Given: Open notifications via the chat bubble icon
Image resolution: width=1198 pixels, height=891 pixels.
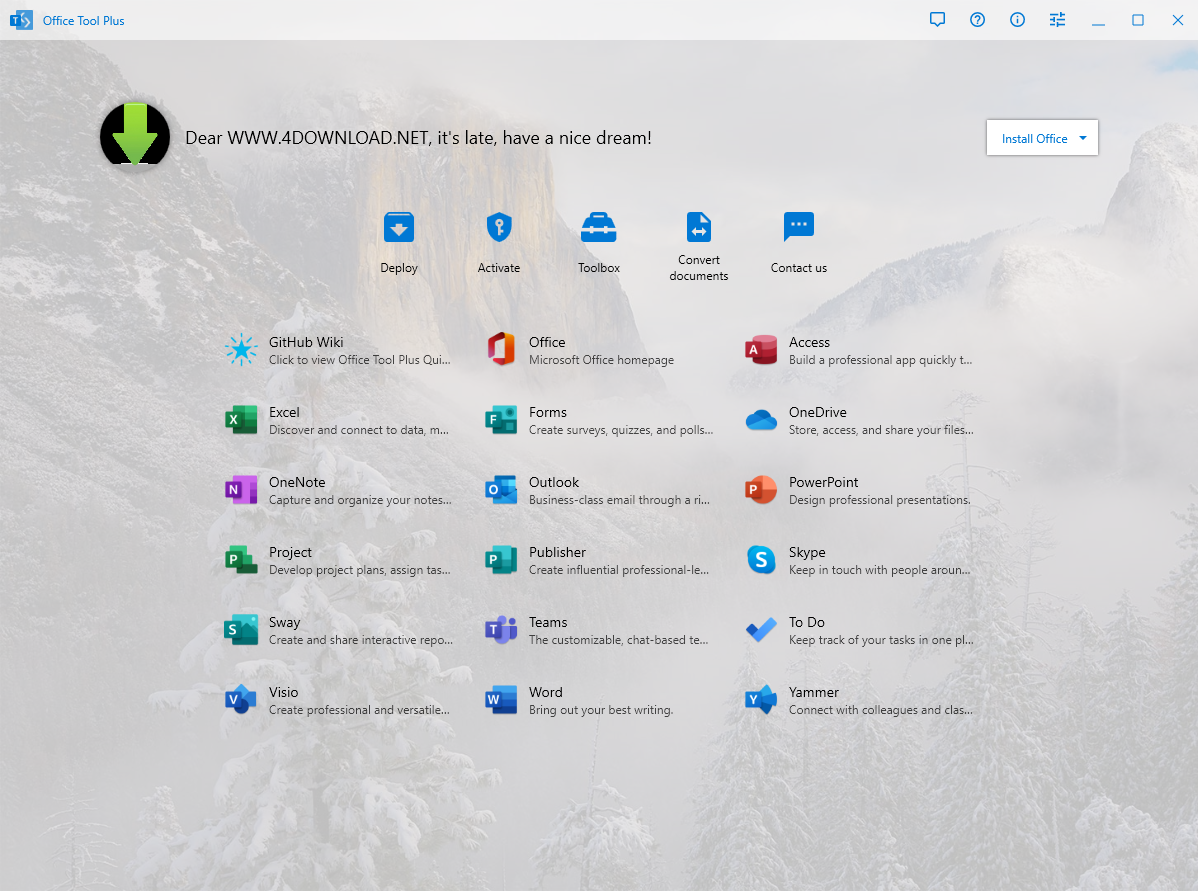Looking at the screenshot, I should pos(937,19).
